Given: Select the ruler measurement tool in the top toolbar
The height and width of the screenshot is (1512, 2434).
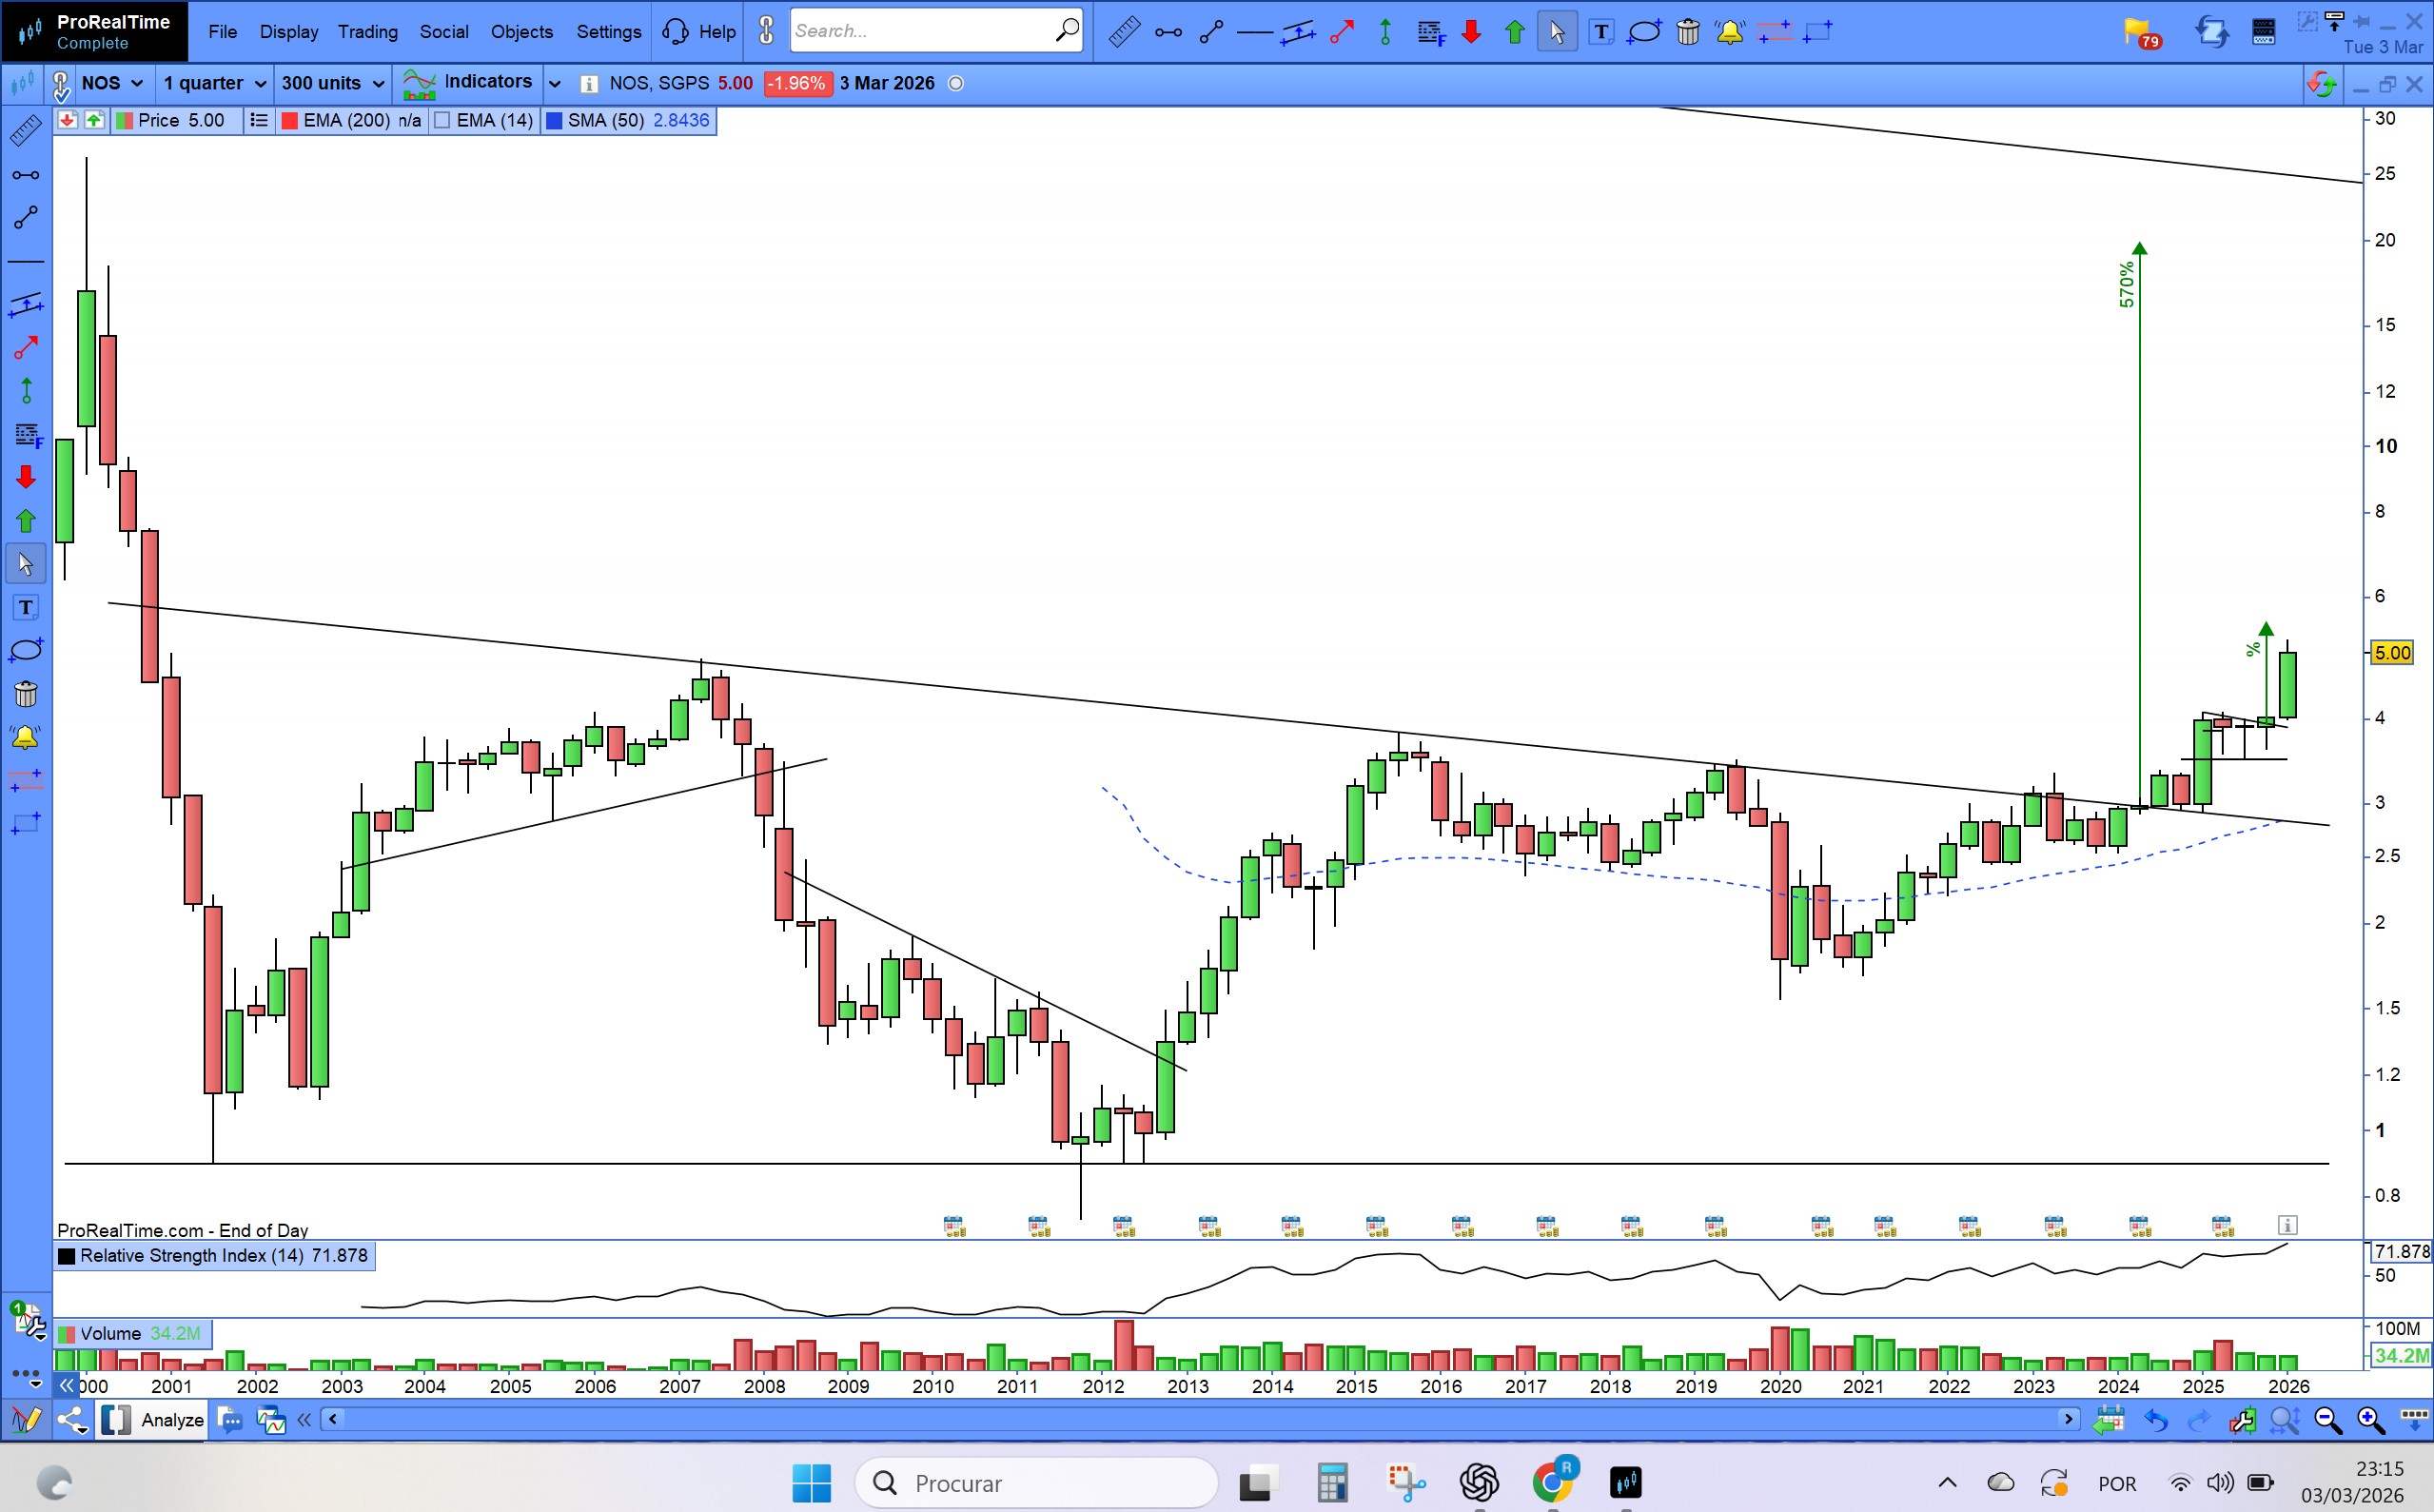Looking at the screenshot, I should pyautogui.click(x=1124, y=32).
